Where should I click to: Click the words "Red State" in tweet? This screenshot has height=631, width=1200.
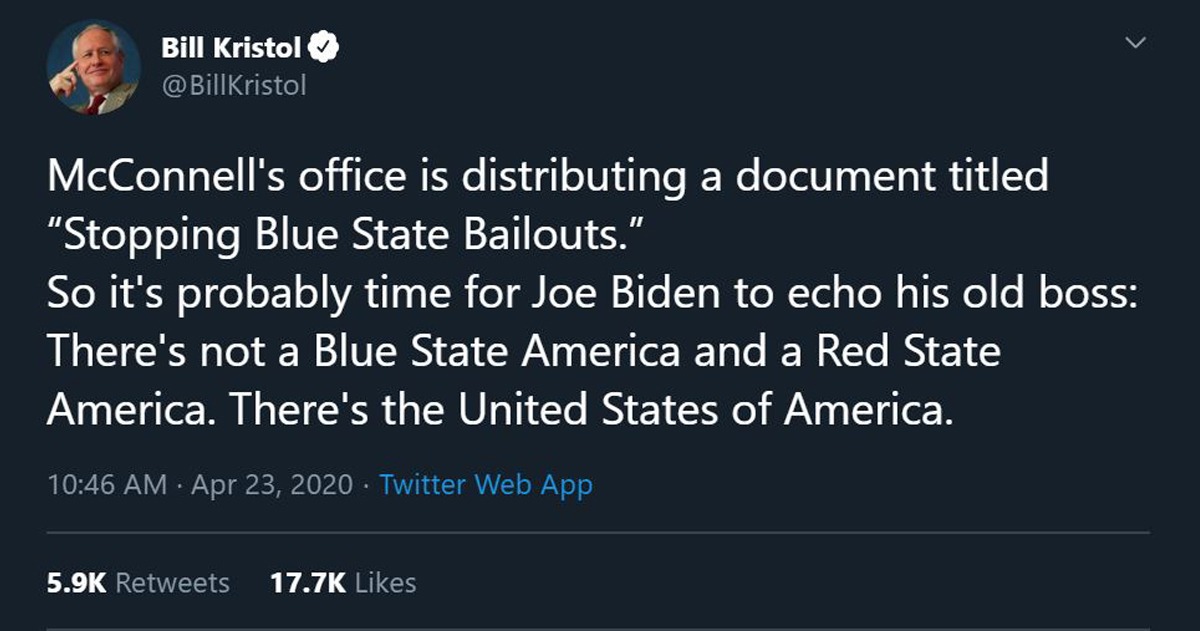pos(908,352)
